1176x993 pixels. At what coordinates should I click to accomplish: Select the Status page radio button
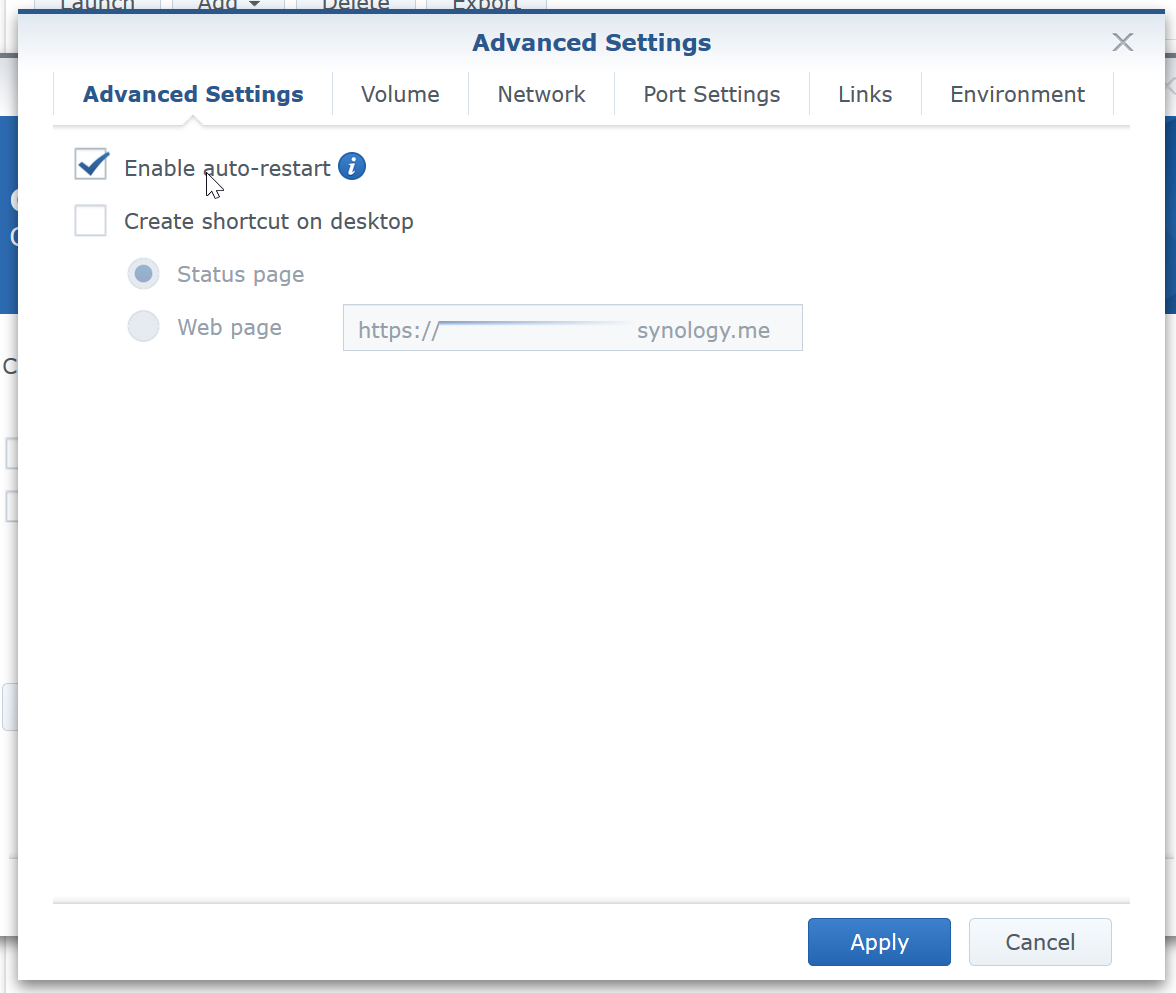tap(144, 274)
